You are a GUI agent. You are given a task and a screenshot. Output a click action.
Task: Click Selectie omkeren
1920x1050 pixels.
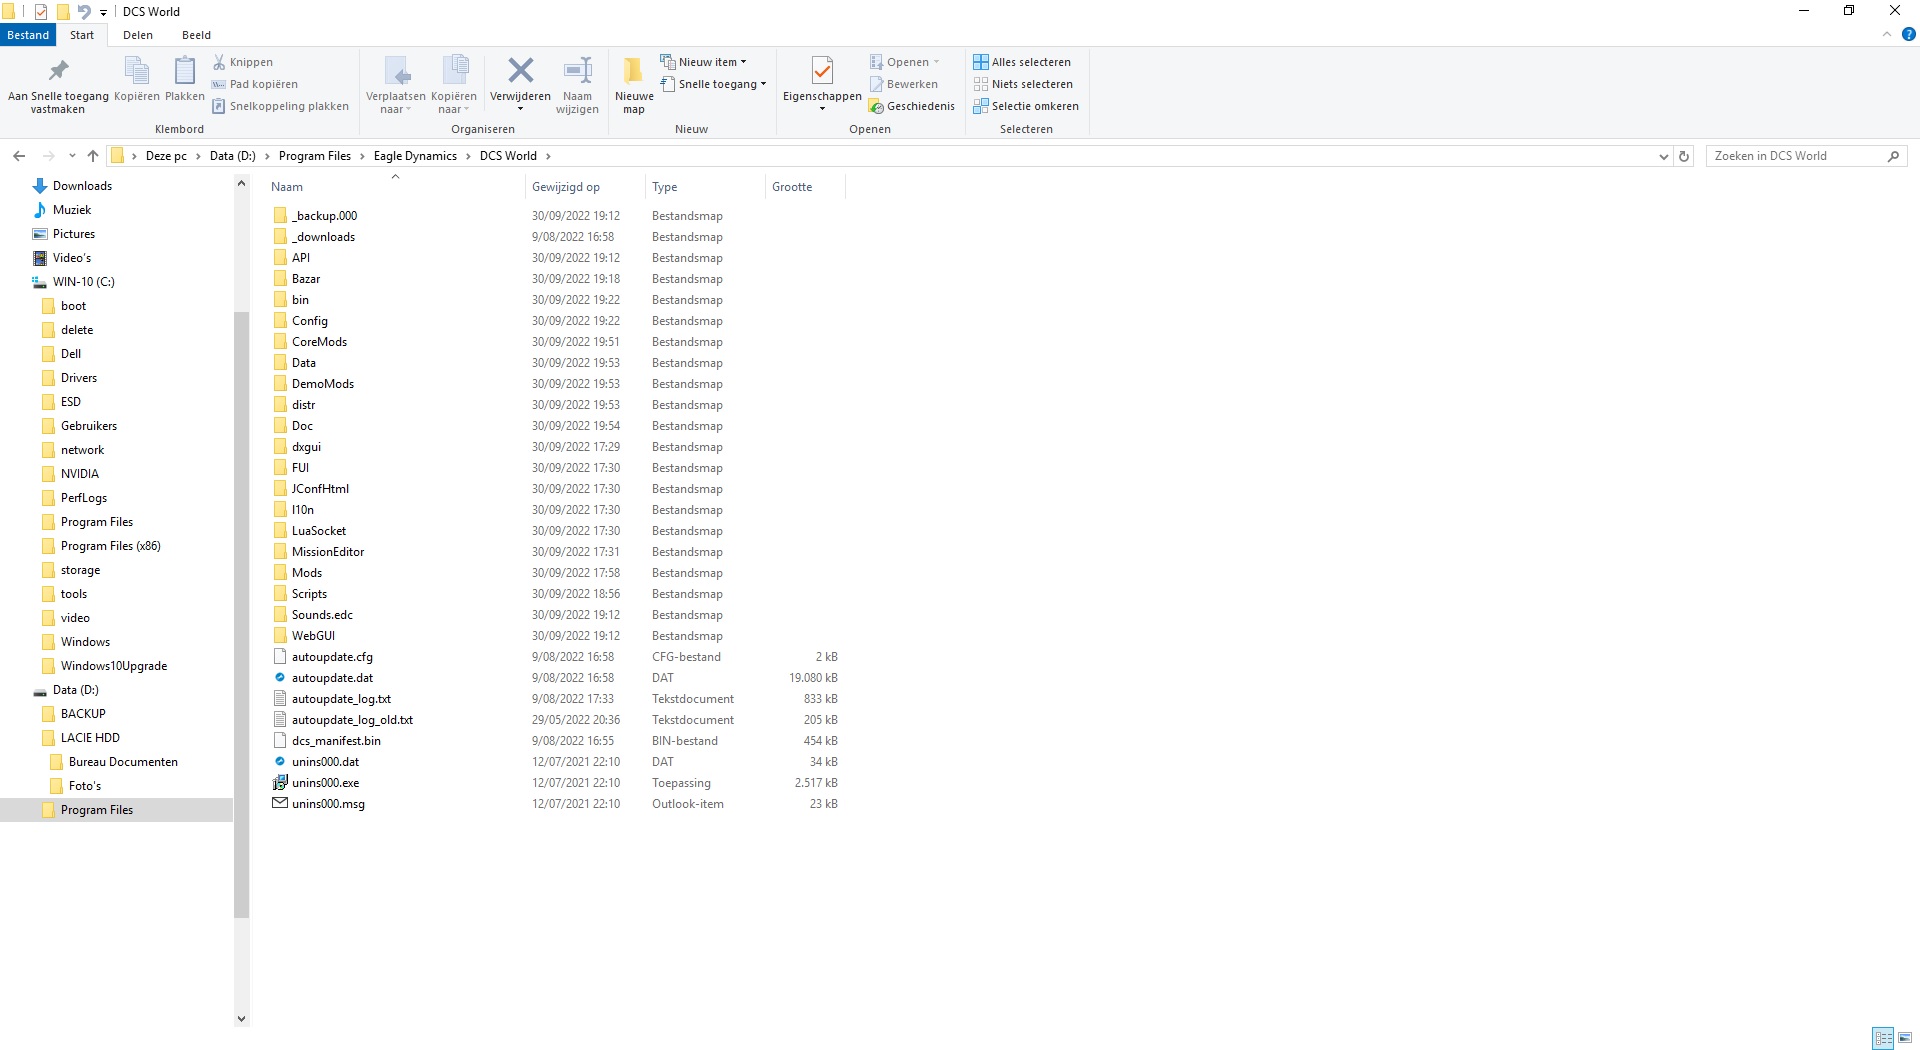[x=1026, y=106]
